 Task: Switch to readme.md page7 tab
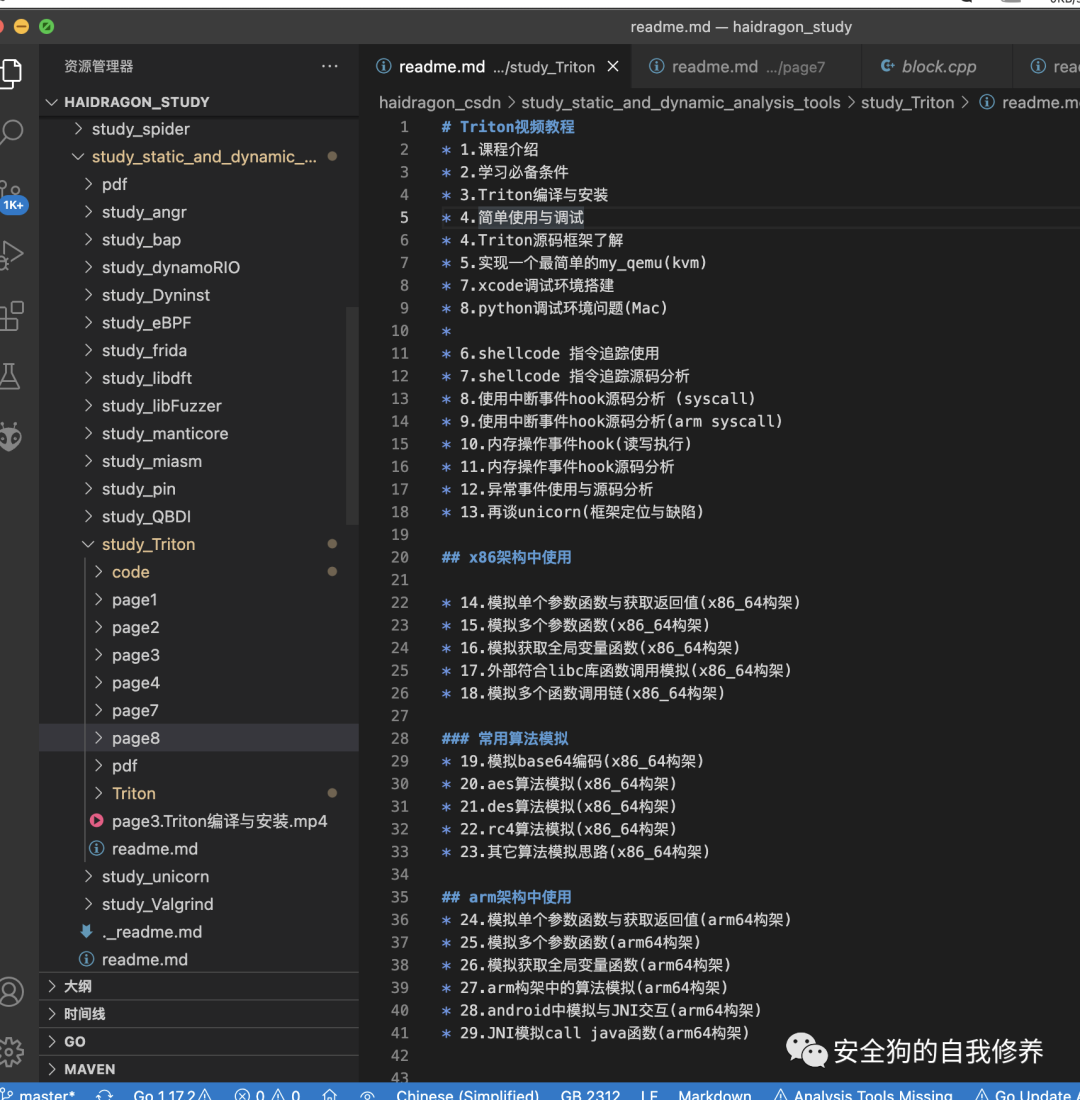click(746, 67)
